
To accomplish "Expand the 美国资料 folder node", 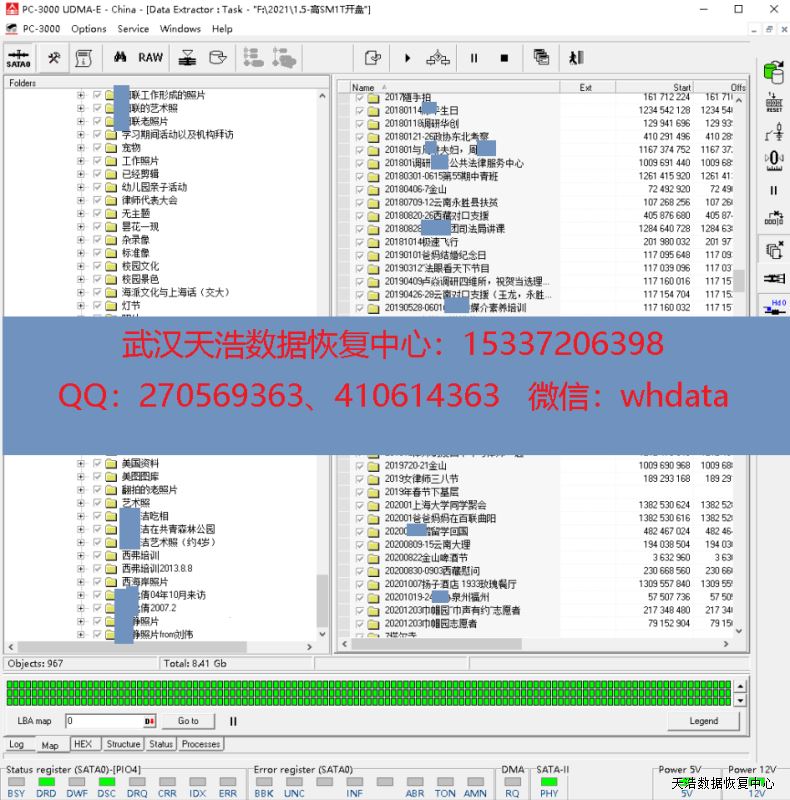I will pos(81,464).
